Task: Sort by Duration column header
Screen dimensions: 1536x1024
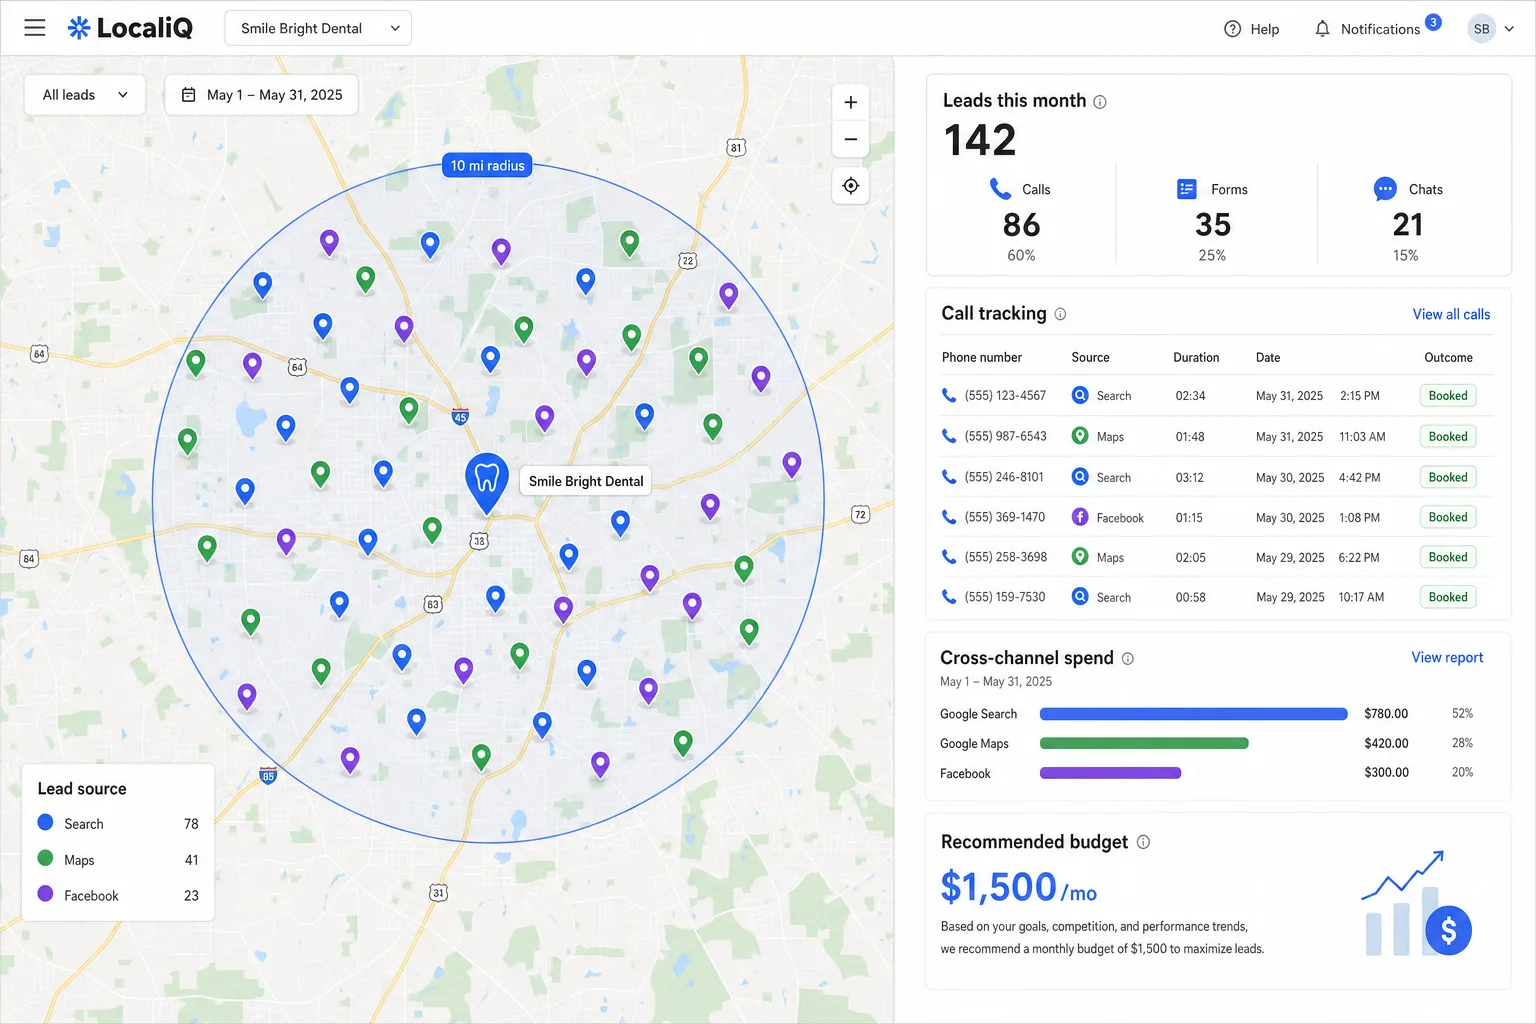Action: 1196,357
